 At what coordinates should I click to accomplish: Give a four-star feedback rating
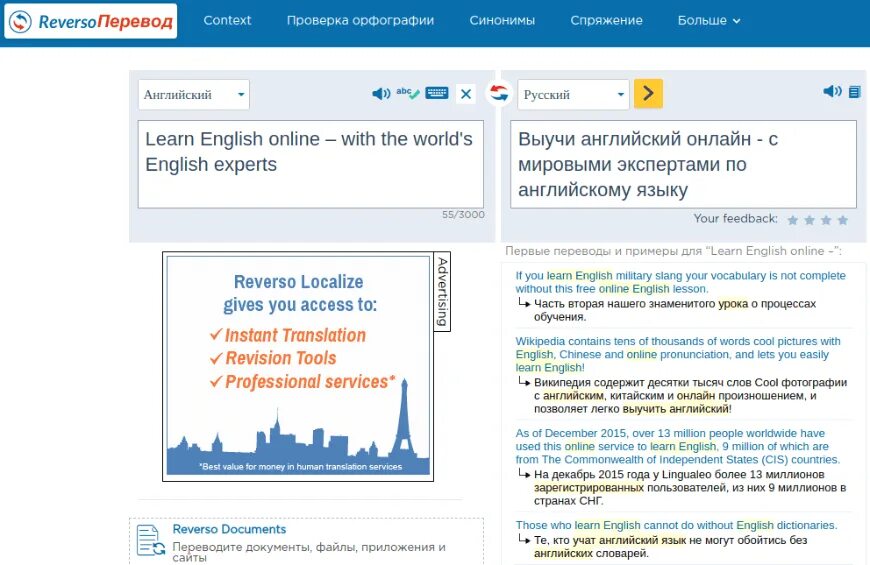tap(843, 220)
